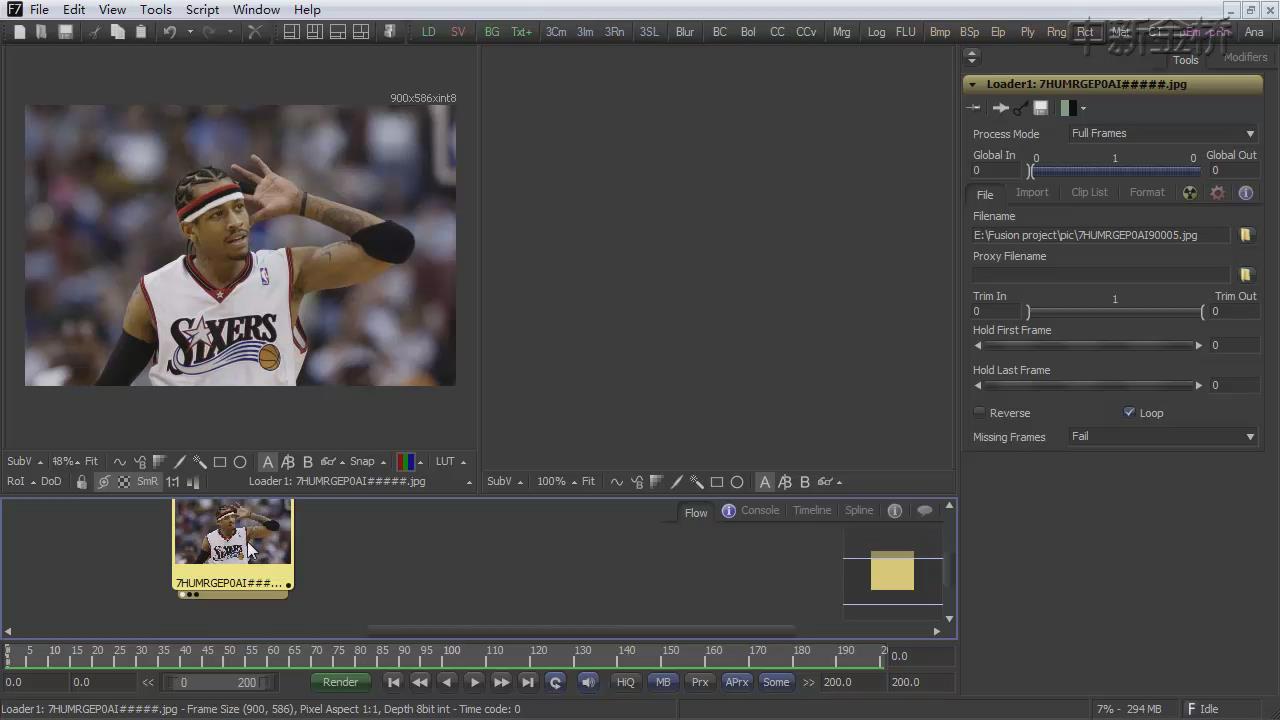Click the Trim In slider handle
The width and height of the screenshot is (1280, 720).
1028,312
